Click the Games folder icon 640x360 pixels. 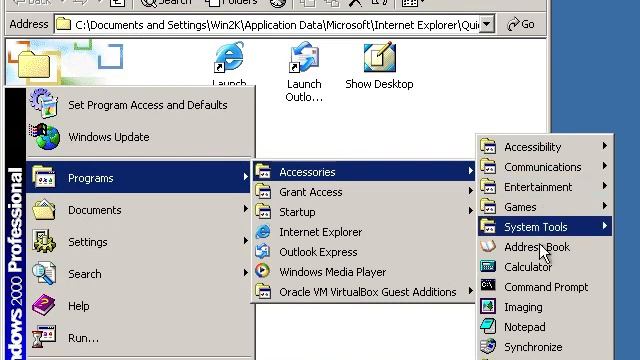488,206
